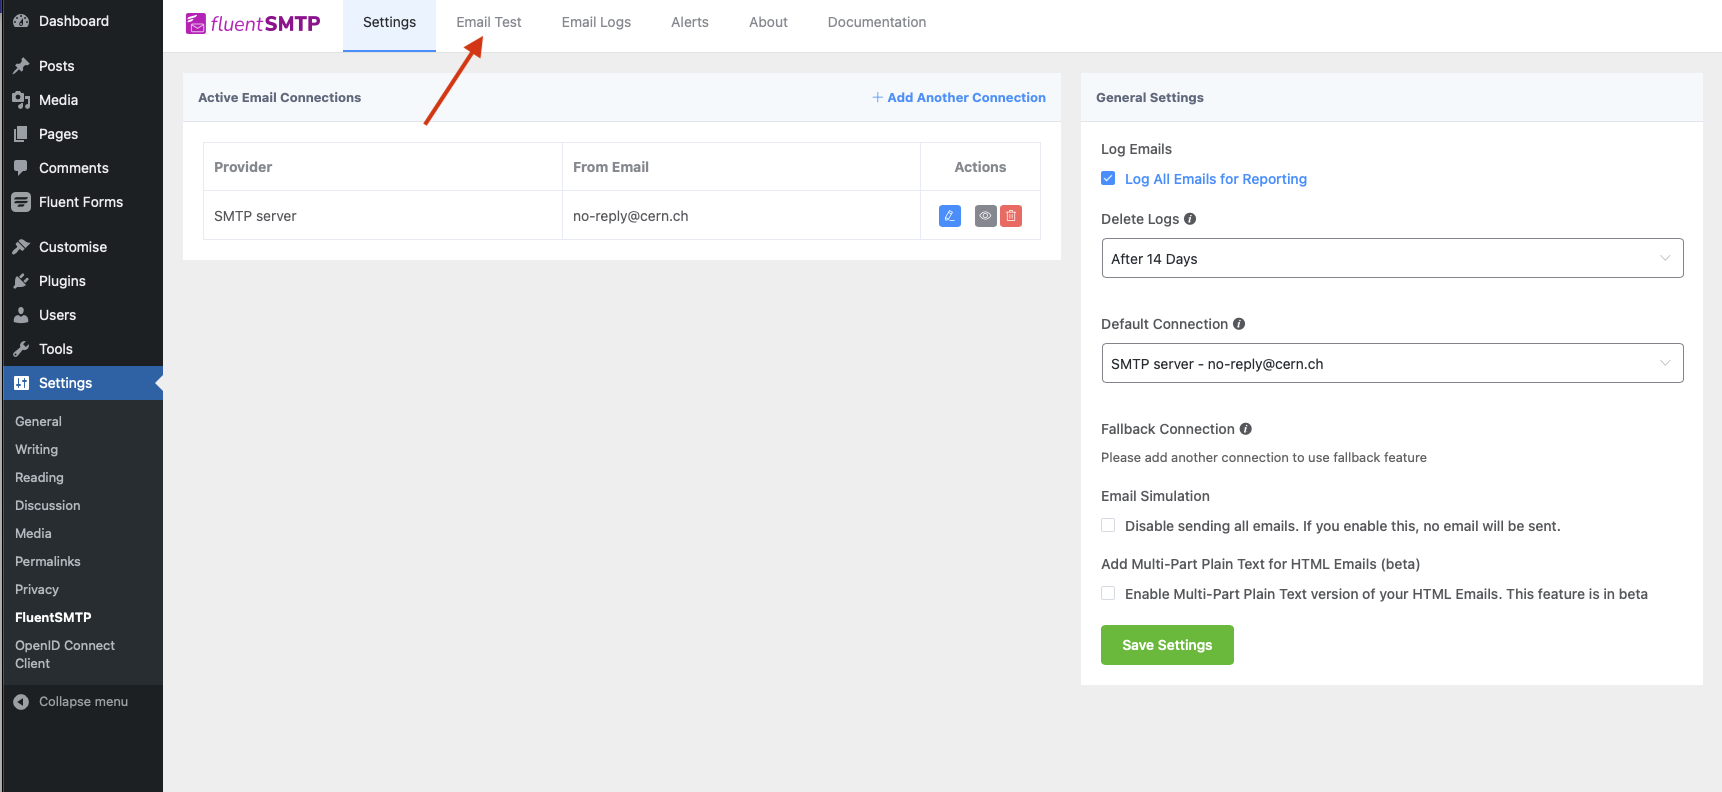Open the Email Test tab
The image size is (1722, 792).
pyautogui.click(x=489, y=23)
